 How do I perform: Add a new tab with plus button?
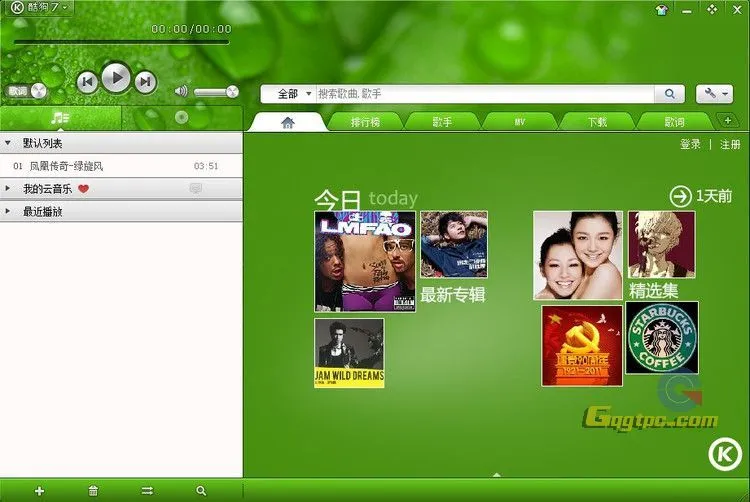[x=728, y=120]
